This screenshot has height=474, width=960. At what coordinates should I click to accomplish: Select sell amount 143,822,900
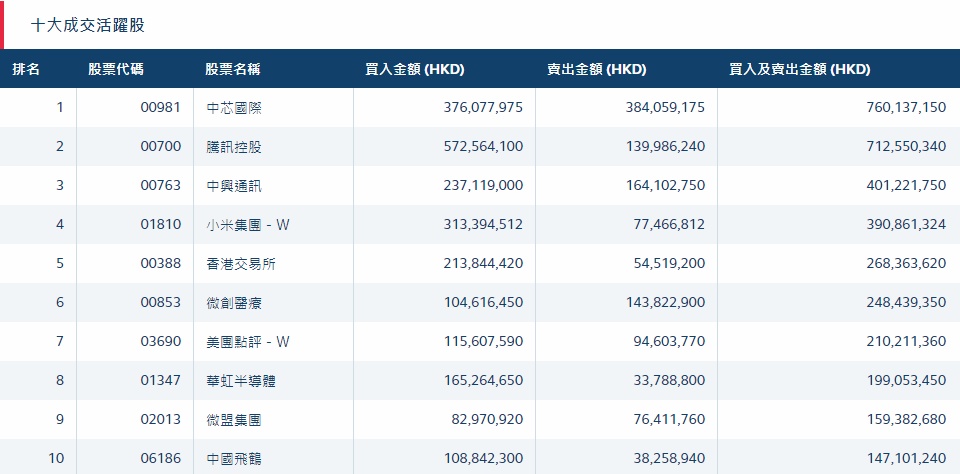(x=665, y=302)
